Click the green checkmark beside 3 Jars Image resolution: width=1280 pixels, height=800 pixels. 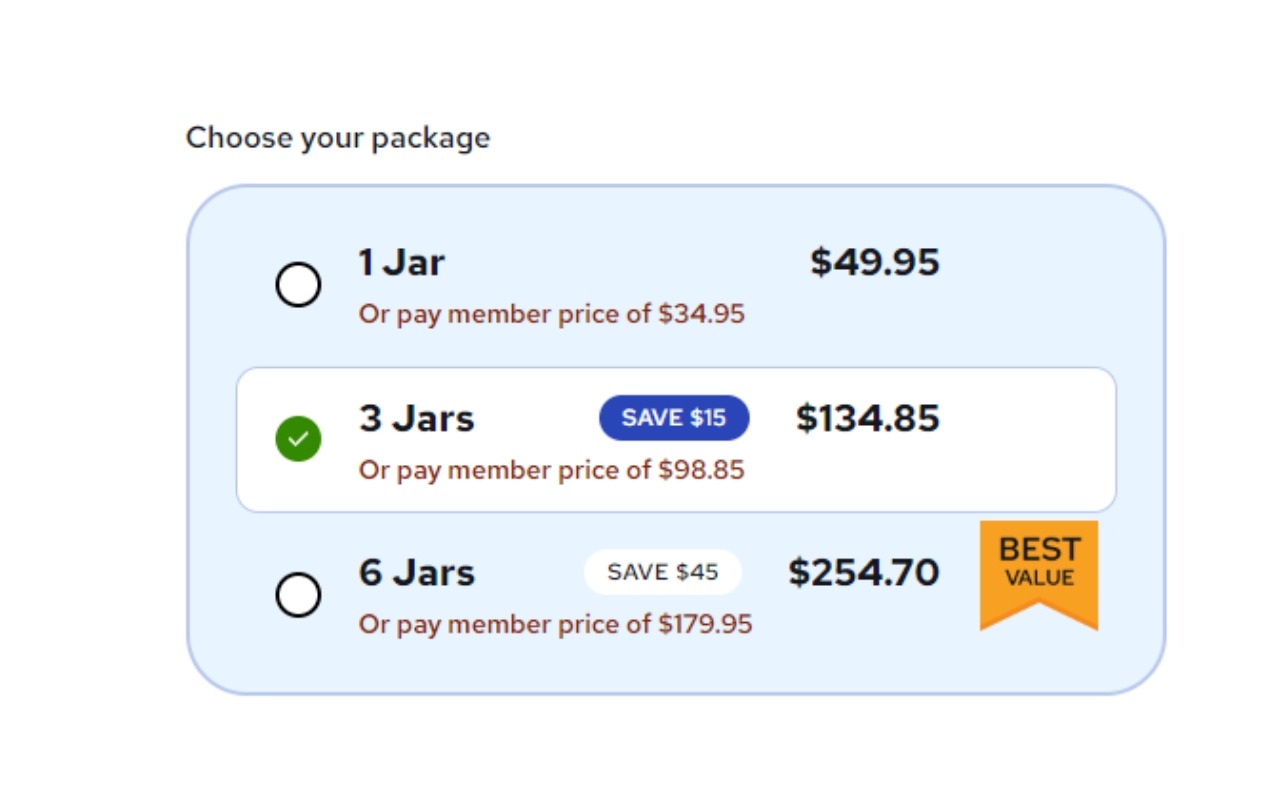[x=298, y=439]
